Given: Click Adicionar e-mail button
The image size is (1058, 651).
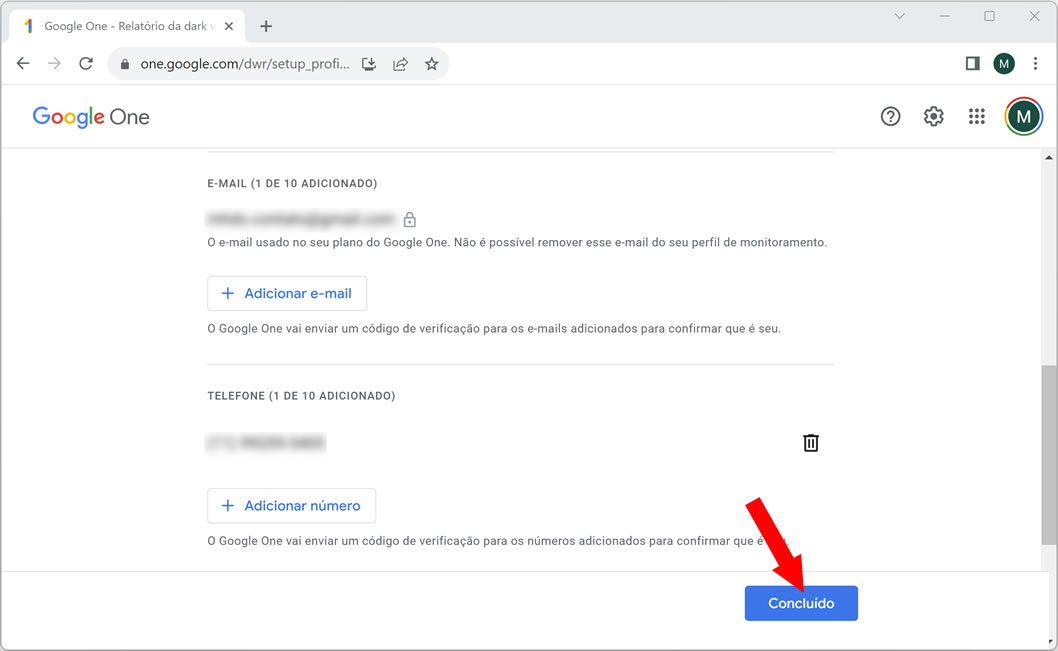Looking at the screenshot, I should pos(287,294).
